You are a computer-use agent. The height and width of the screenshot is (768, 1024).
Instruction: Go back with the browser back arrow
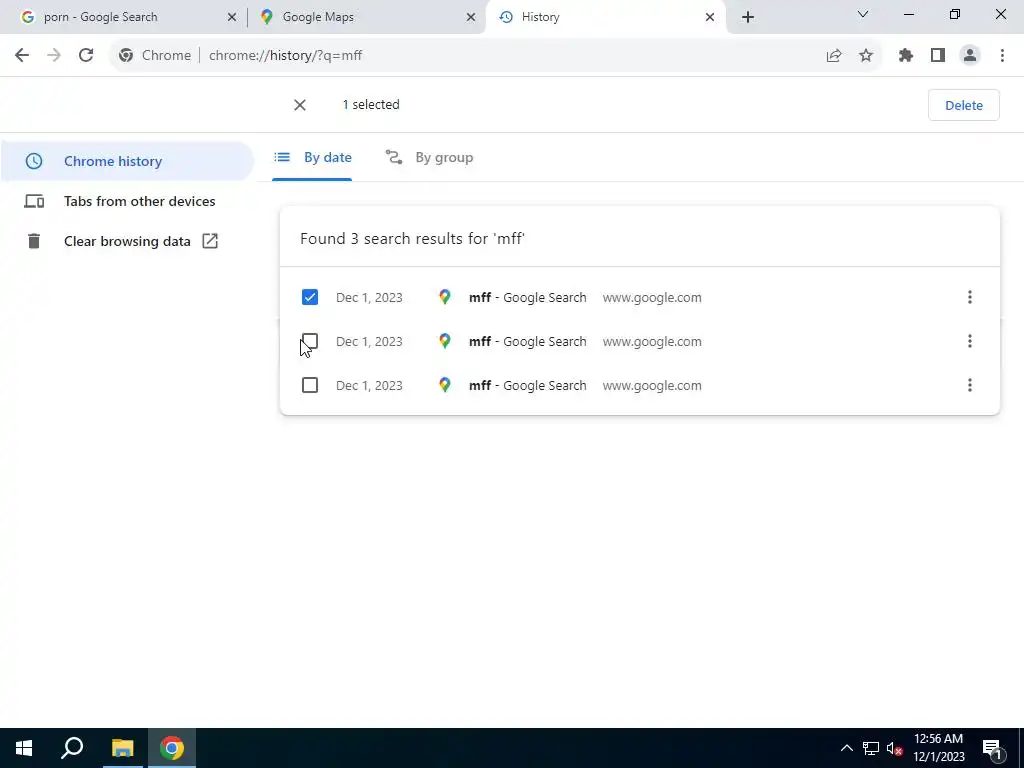[22, 56]
